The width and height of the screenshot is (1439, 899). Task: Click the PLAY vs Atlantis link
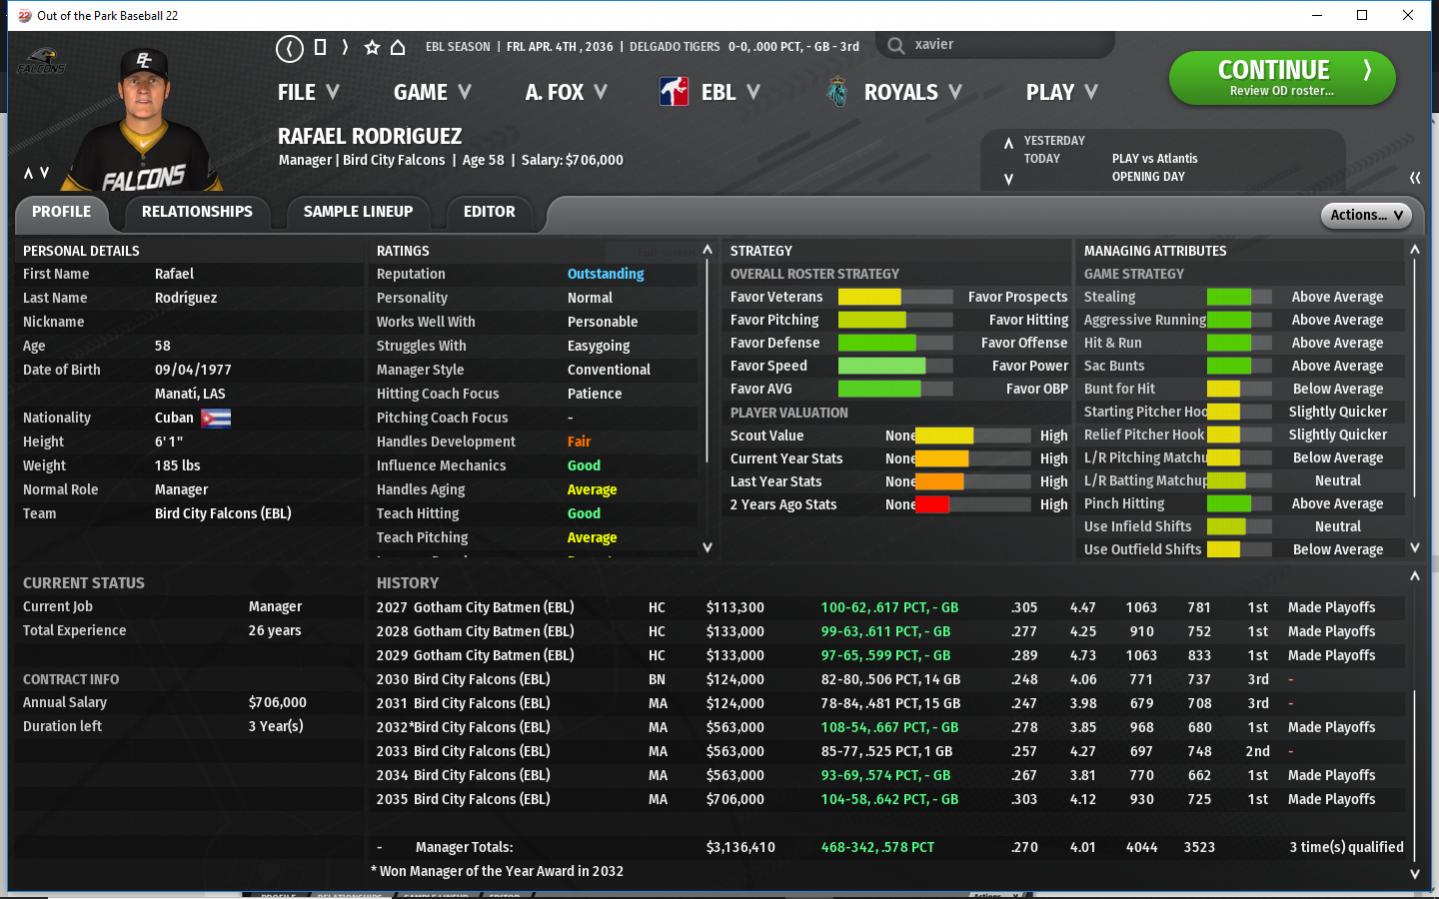tap(1154, 158)
